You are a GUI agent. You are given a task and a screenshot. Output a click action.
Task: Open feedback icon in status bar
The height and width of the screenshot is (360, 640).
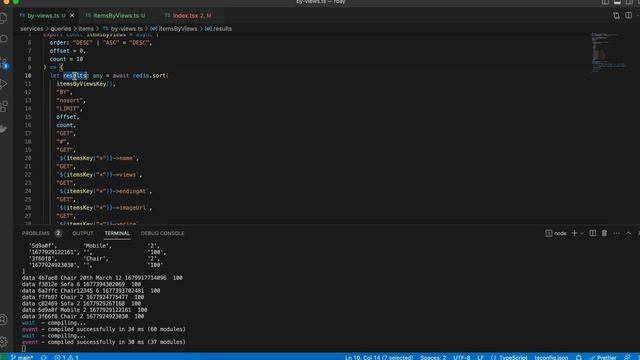(627, 357)
